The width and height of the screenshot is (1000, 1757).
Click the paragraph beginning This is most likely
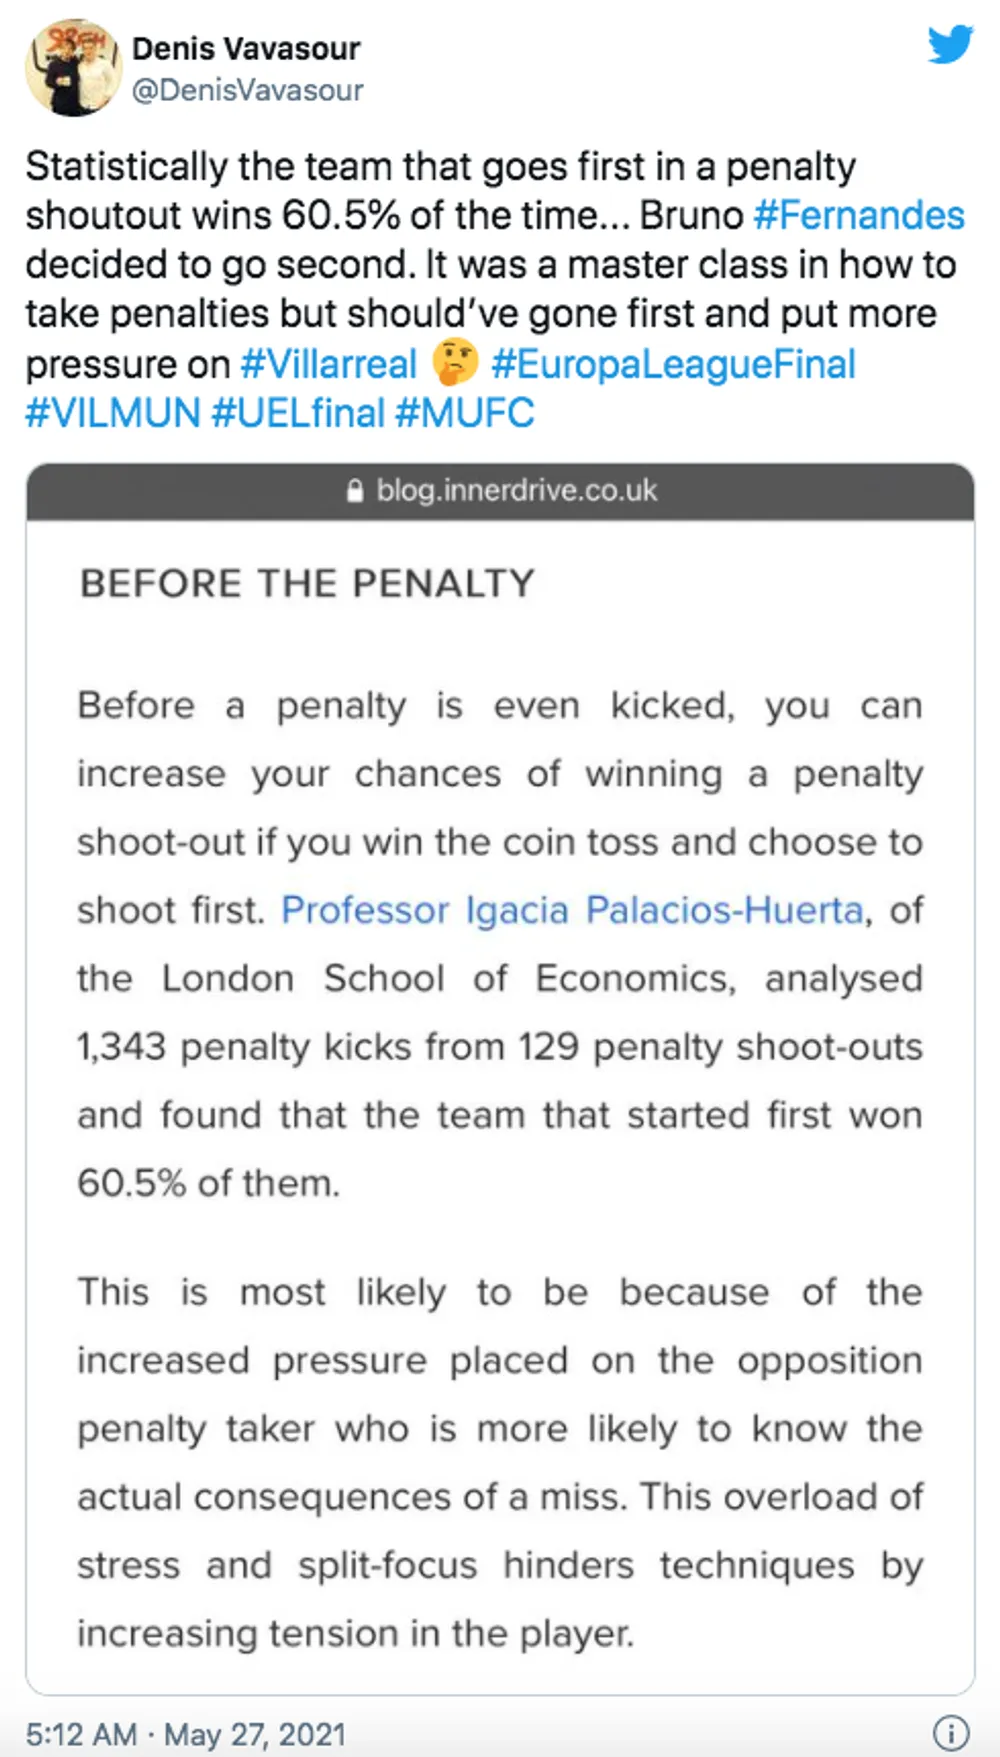pos(500,1462)
